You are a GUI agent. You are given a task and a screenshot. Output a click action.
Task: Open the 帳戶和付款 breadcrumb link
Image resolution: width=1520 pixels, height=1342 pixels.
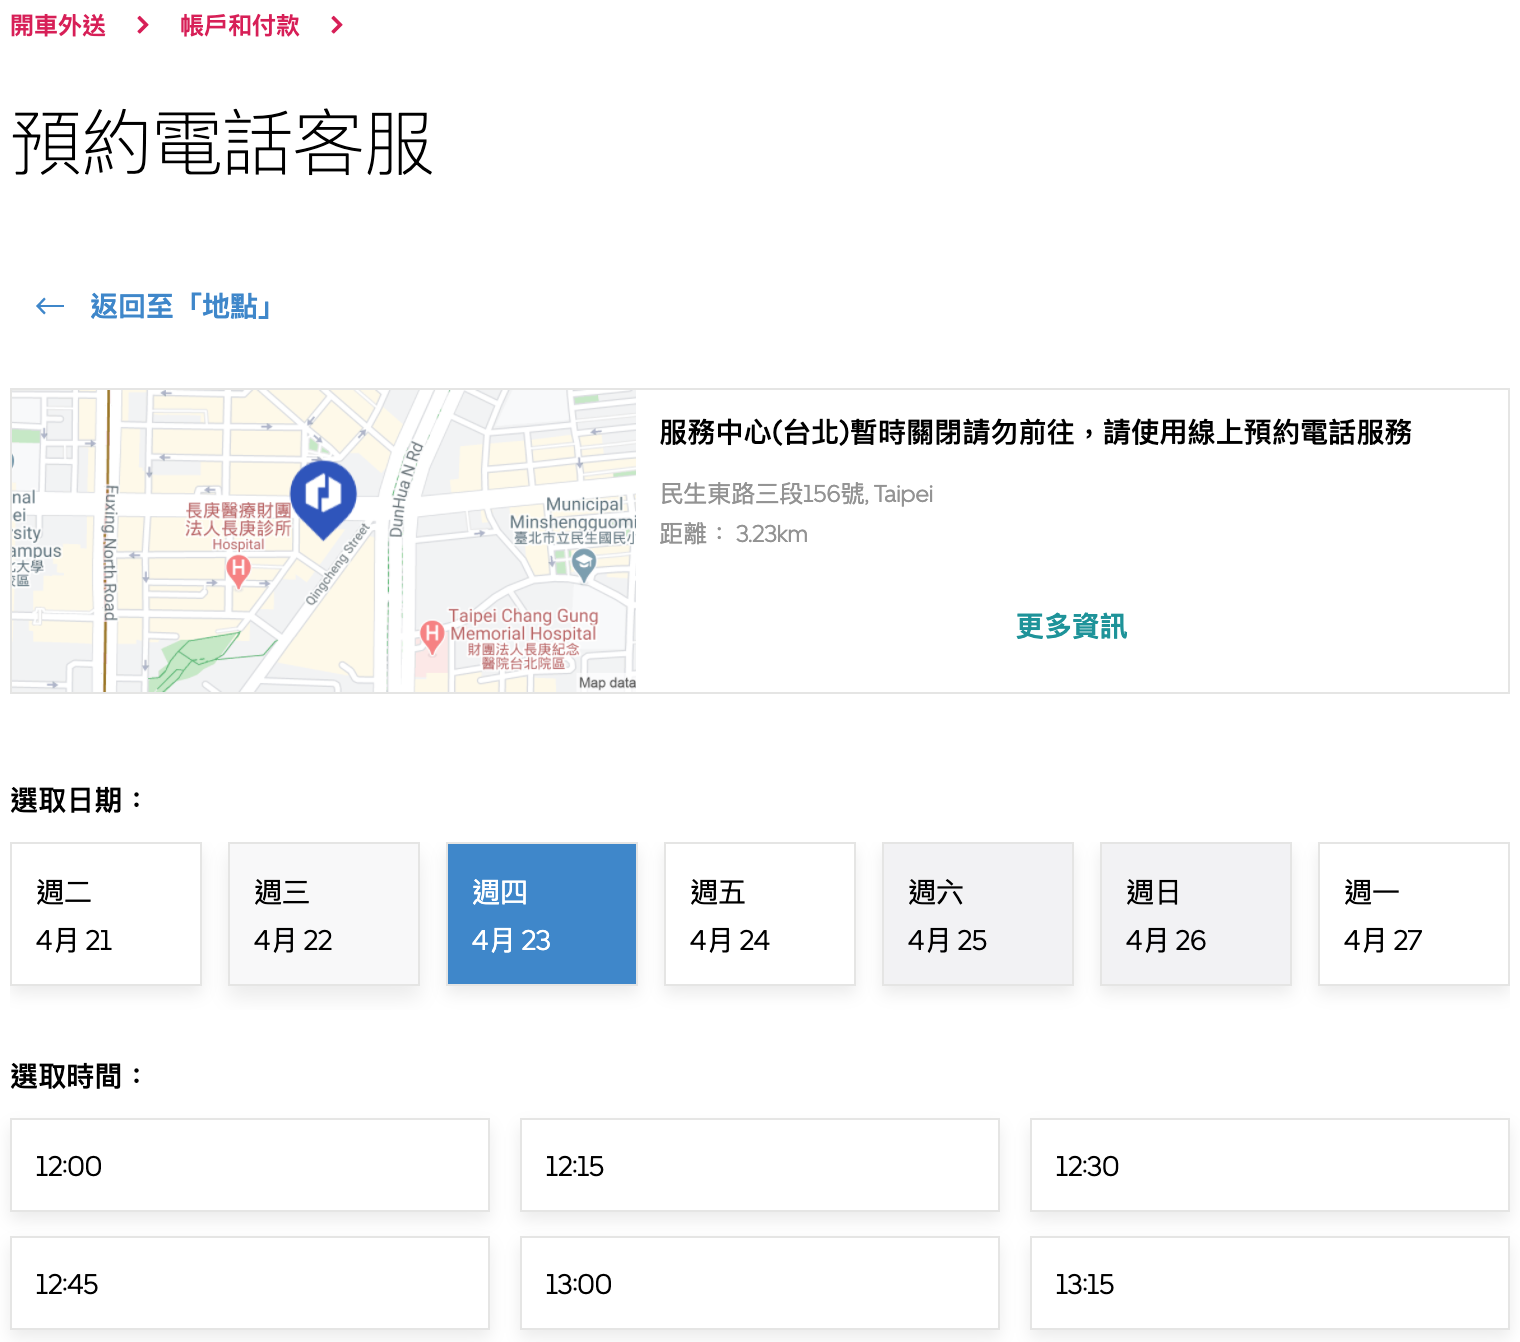(240, 25)
